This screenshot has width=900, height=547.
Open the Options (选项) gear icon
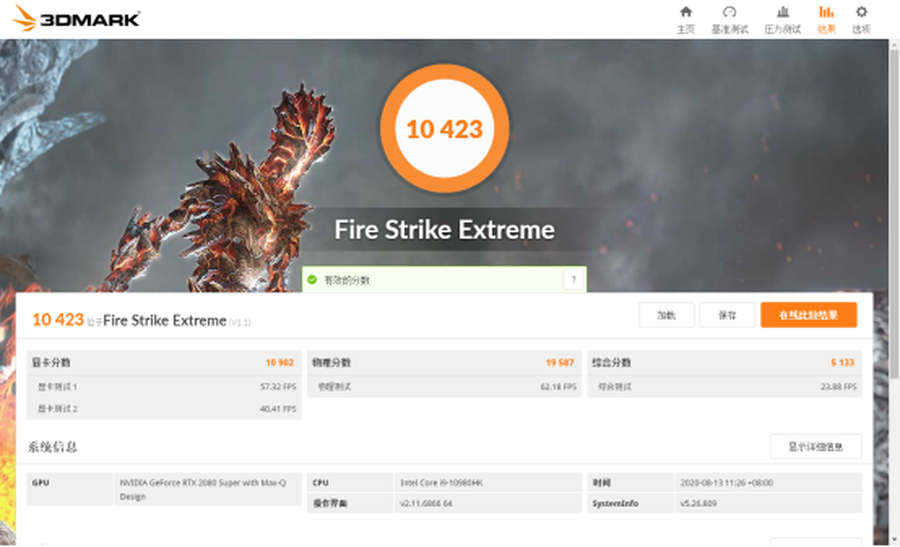[x=861, y=18]
